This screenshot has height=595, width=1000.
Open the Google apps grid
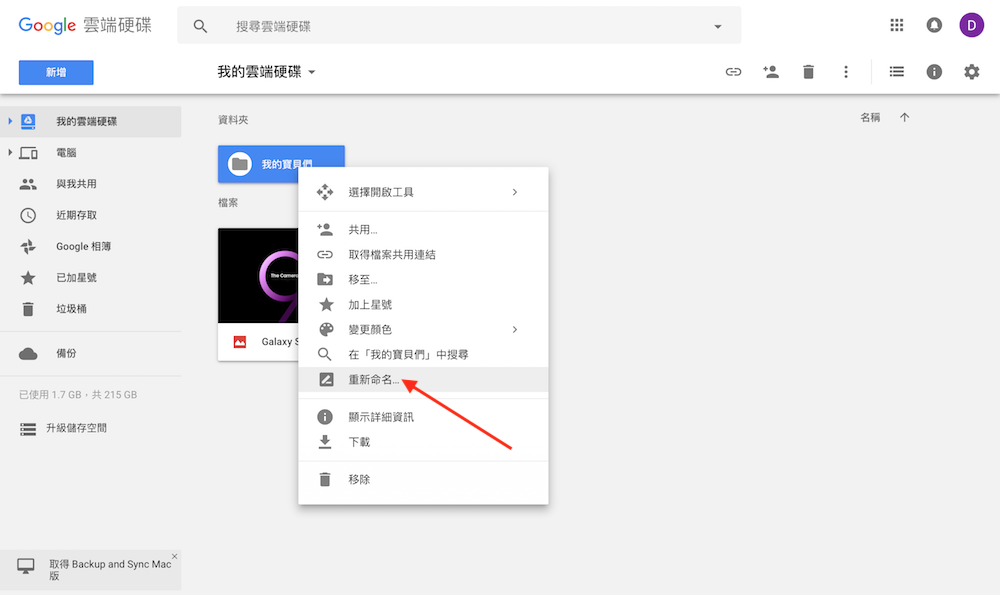coord(897,24)
